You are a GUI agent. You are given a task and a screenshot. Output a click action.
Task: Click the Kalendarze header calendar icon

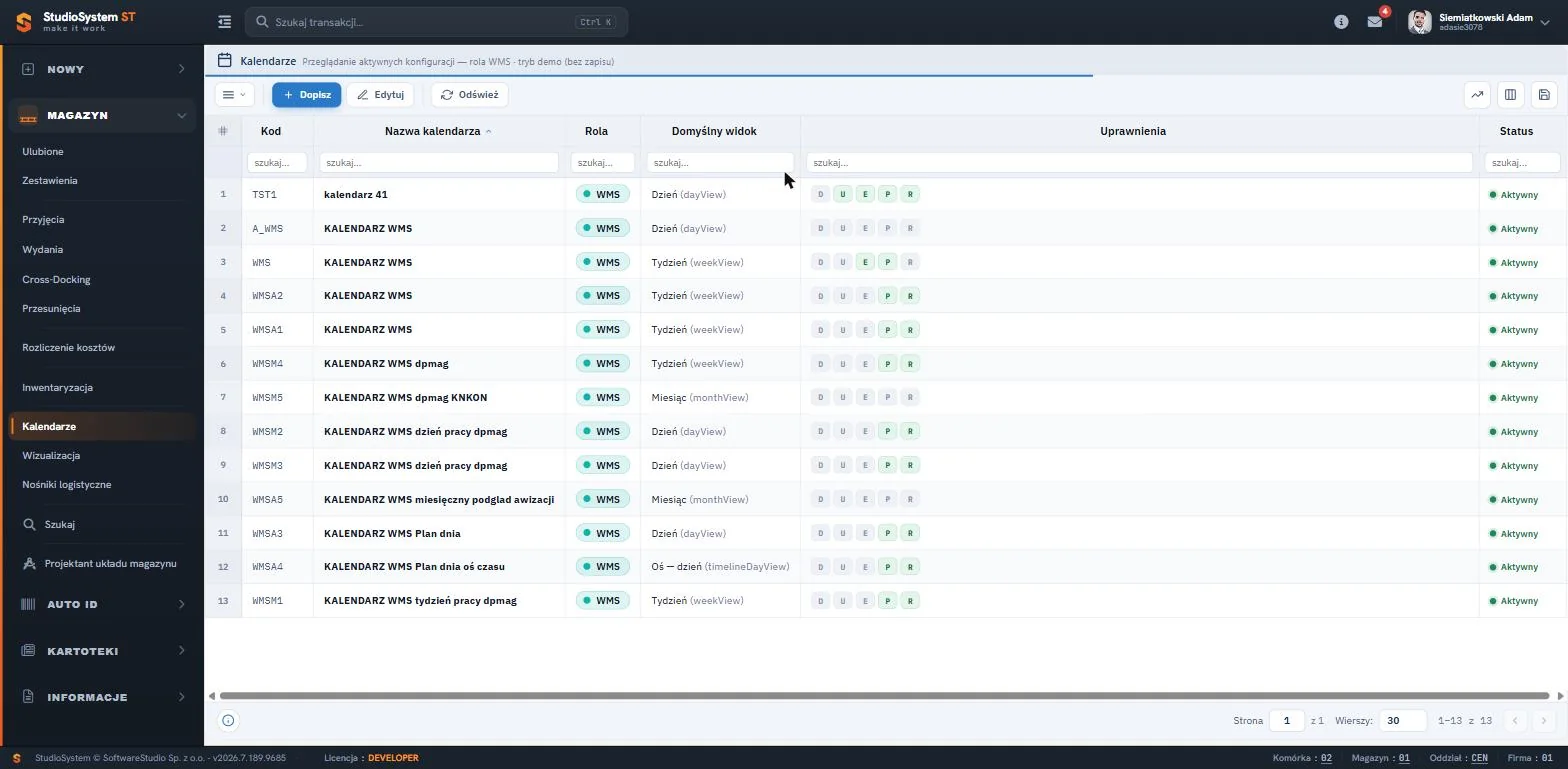coord(225,61)
